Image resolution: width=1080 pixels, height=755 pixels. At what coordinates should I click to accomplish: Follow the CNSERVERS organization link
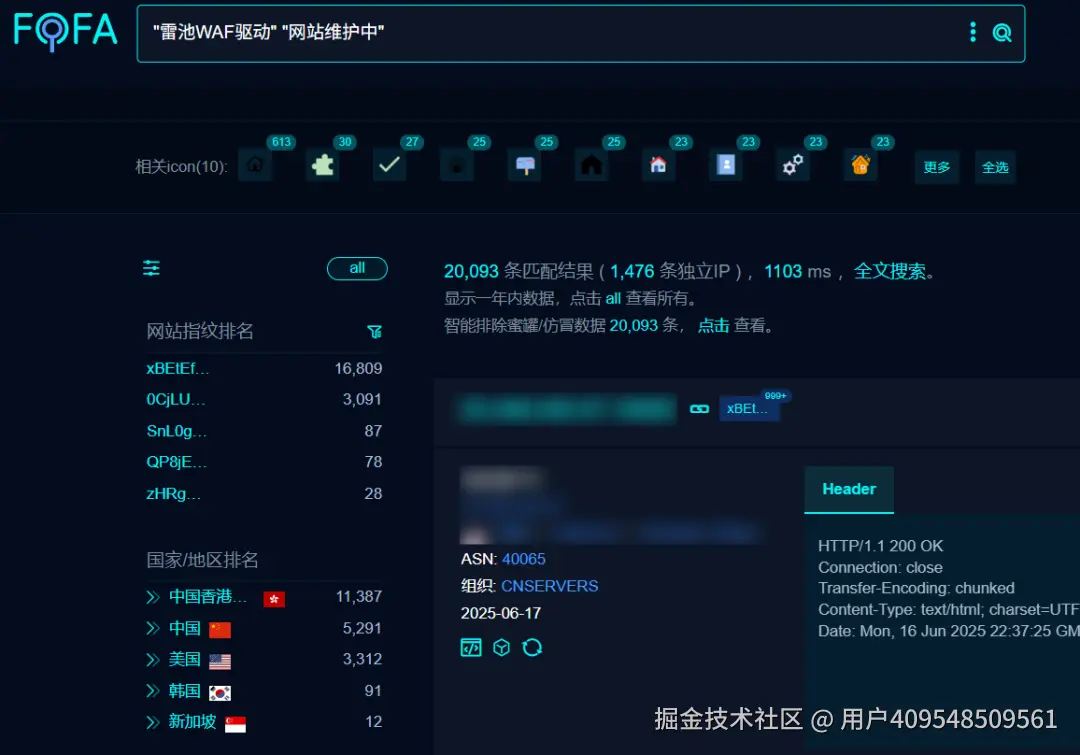pos(550,586)
